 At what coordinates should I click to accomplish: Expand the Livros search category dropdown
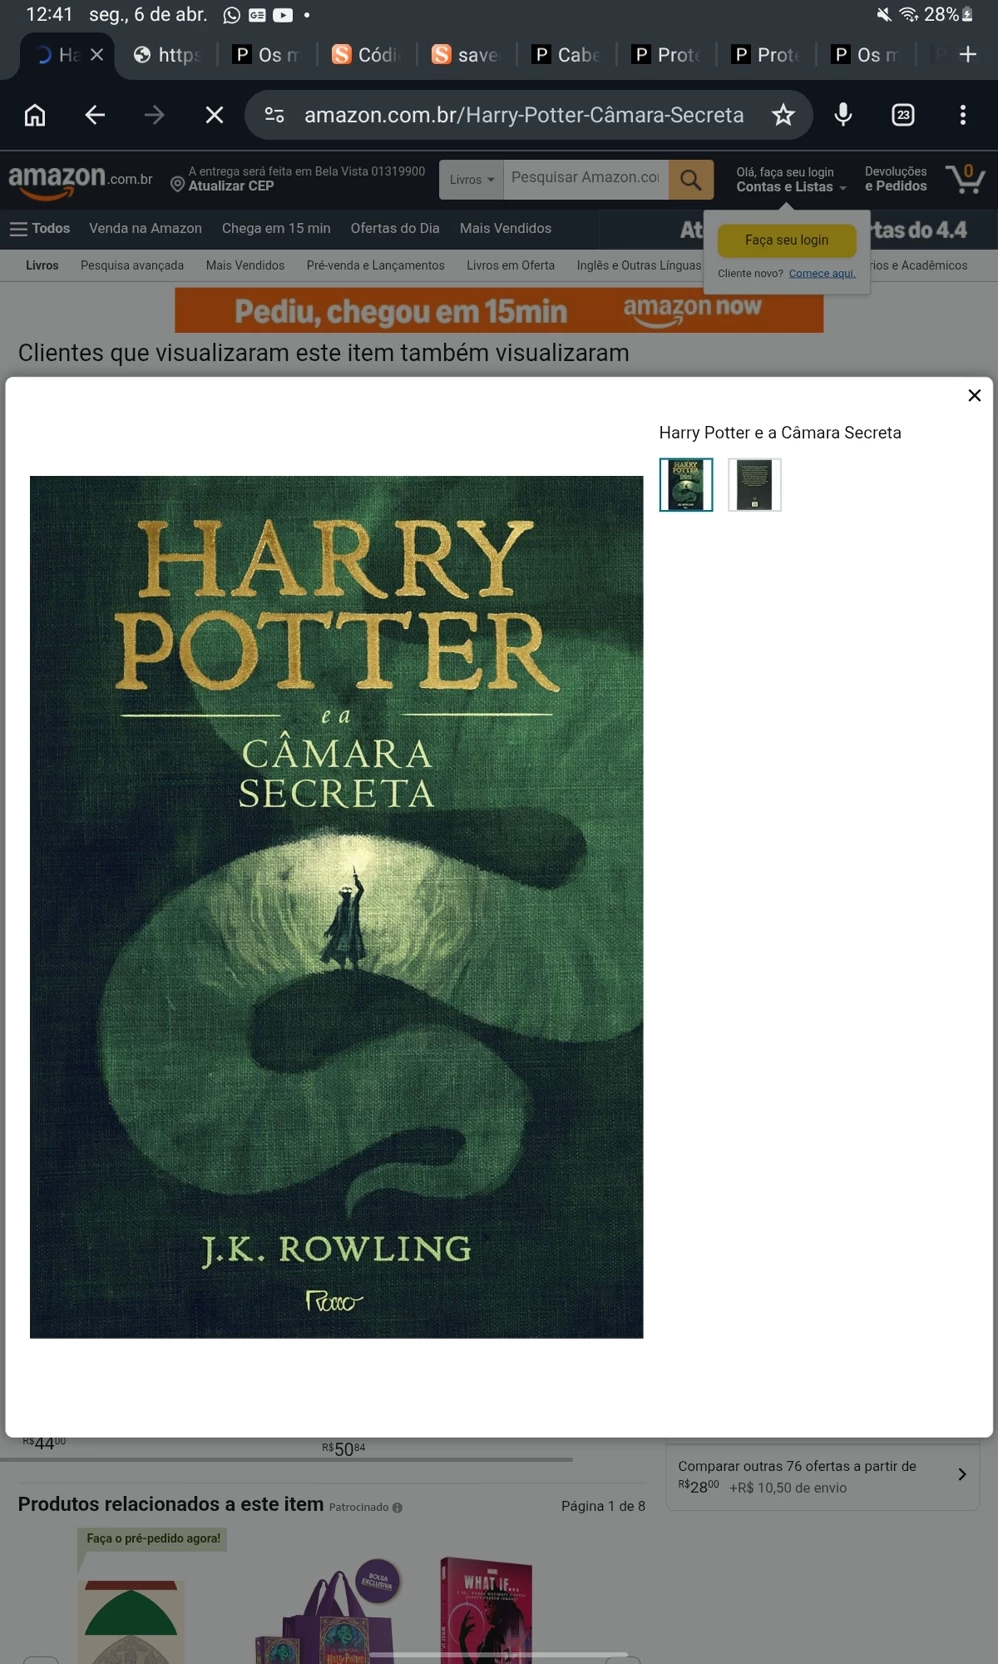point(471,180)
